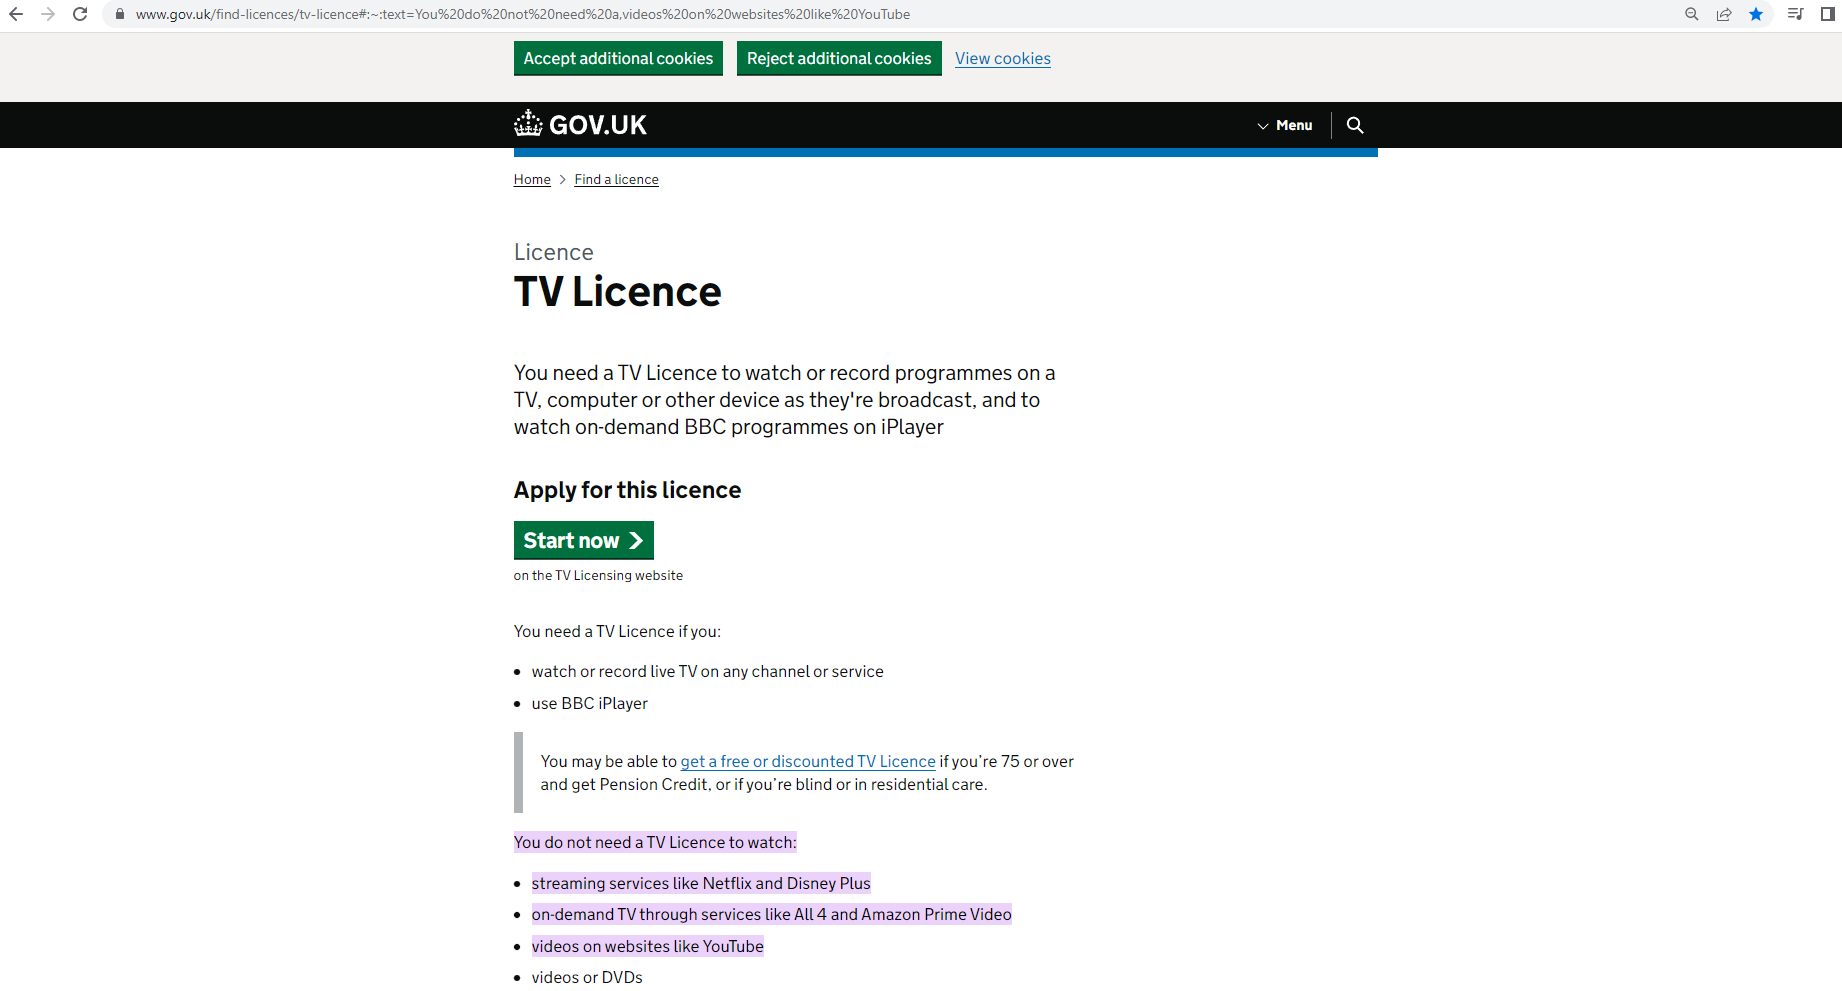
Task: Click 'watch or record live TV' list item
Action: point(708,672)
